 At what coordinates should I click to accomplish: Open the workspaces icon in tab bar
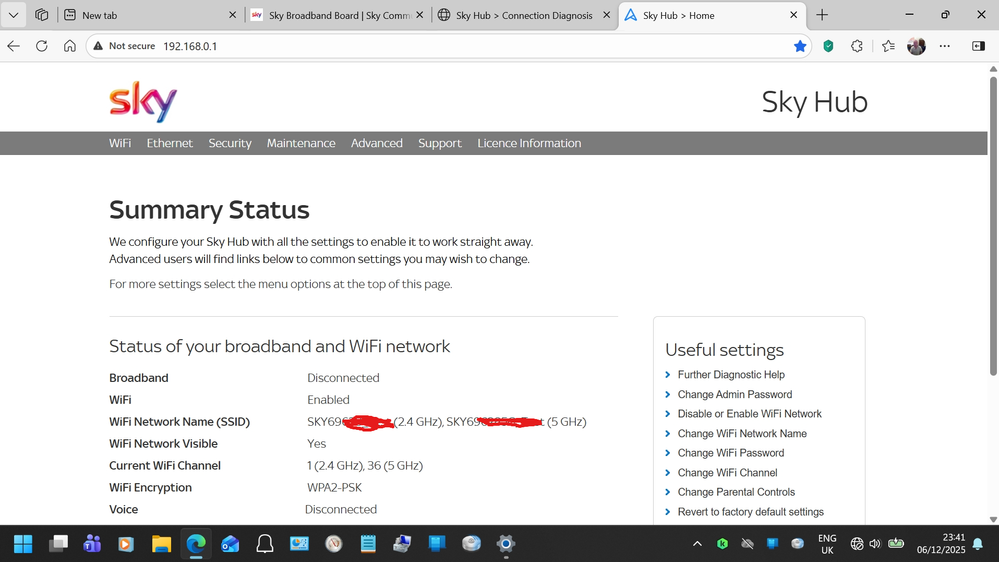point(41,15)
